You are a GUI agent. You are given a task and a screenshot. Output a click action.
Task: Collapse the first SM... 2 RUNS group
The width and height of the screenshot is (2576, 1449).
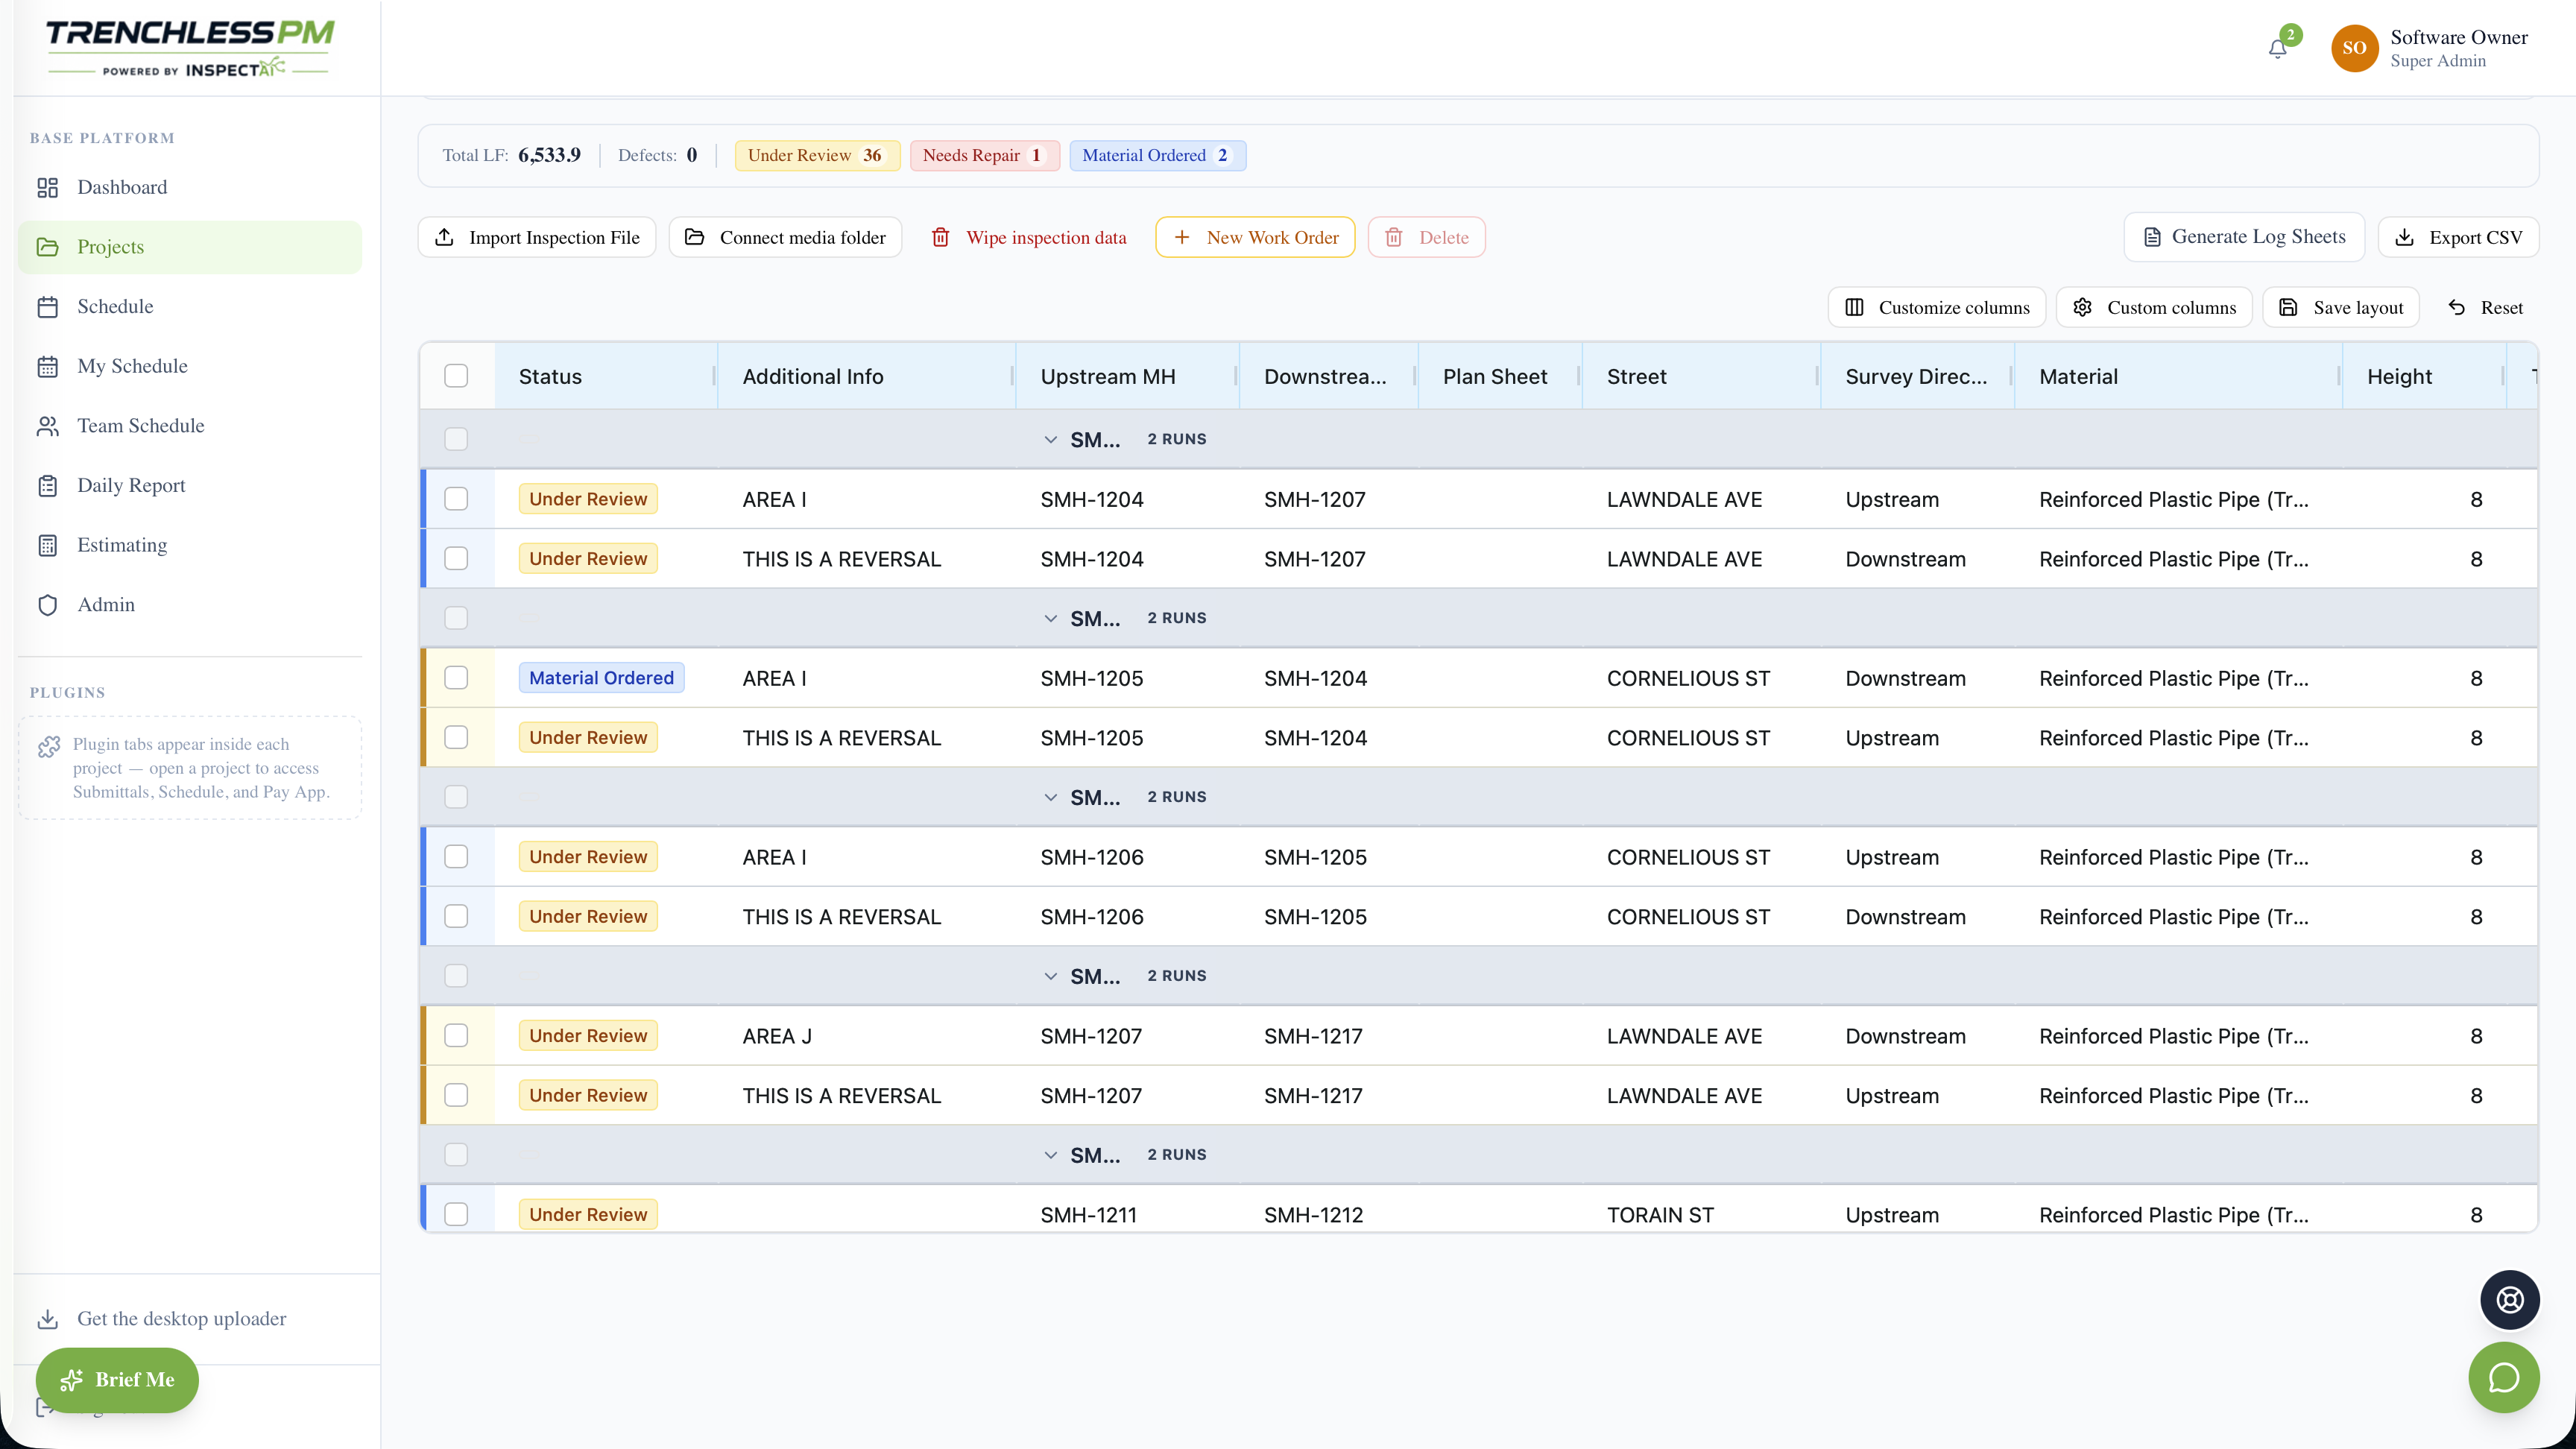pos(1050,439)
